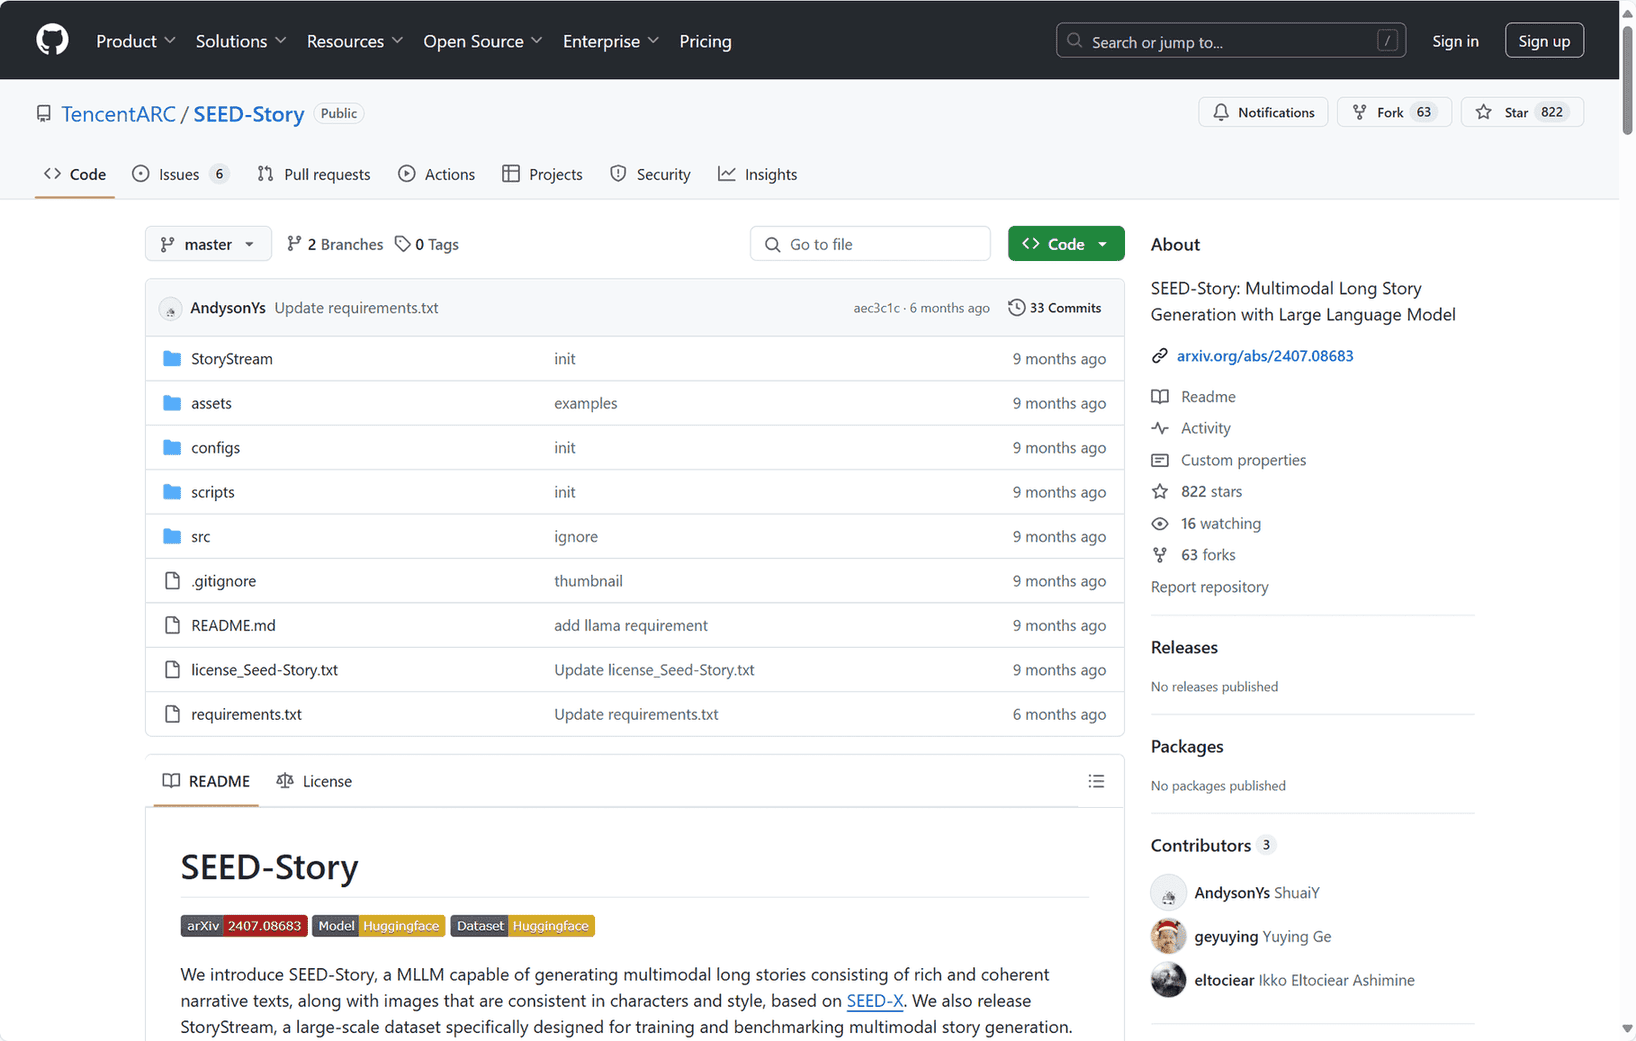Click the fork icon on the Fork button
1636x1041 pixels.
coord(1361,112)
